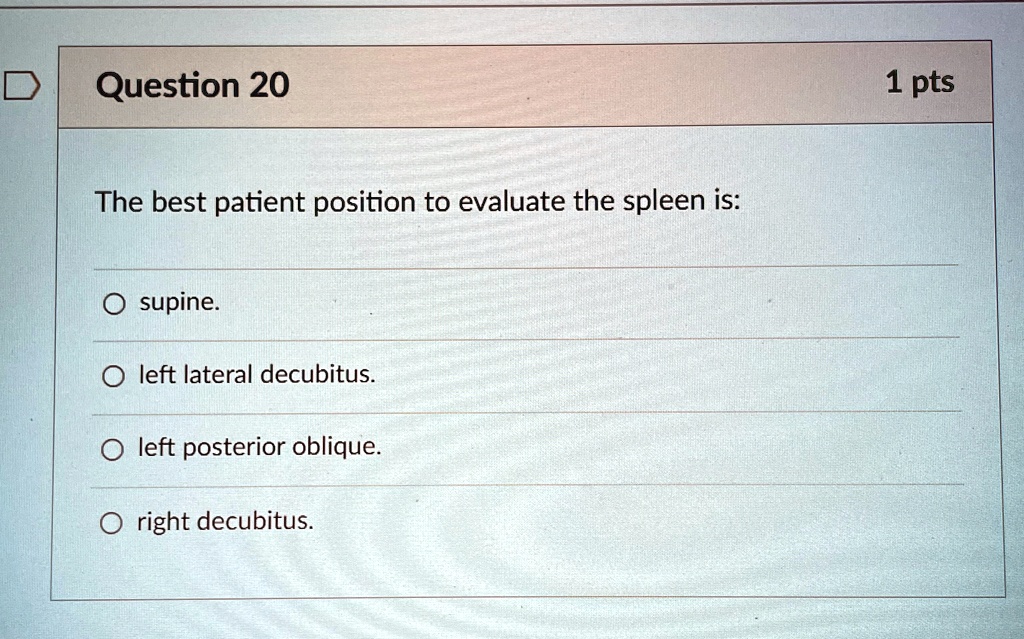Select the left lateral decubitus option
Image resolution: width=1024 pixels, height=639 pixels.
click(x=112, y=375)
